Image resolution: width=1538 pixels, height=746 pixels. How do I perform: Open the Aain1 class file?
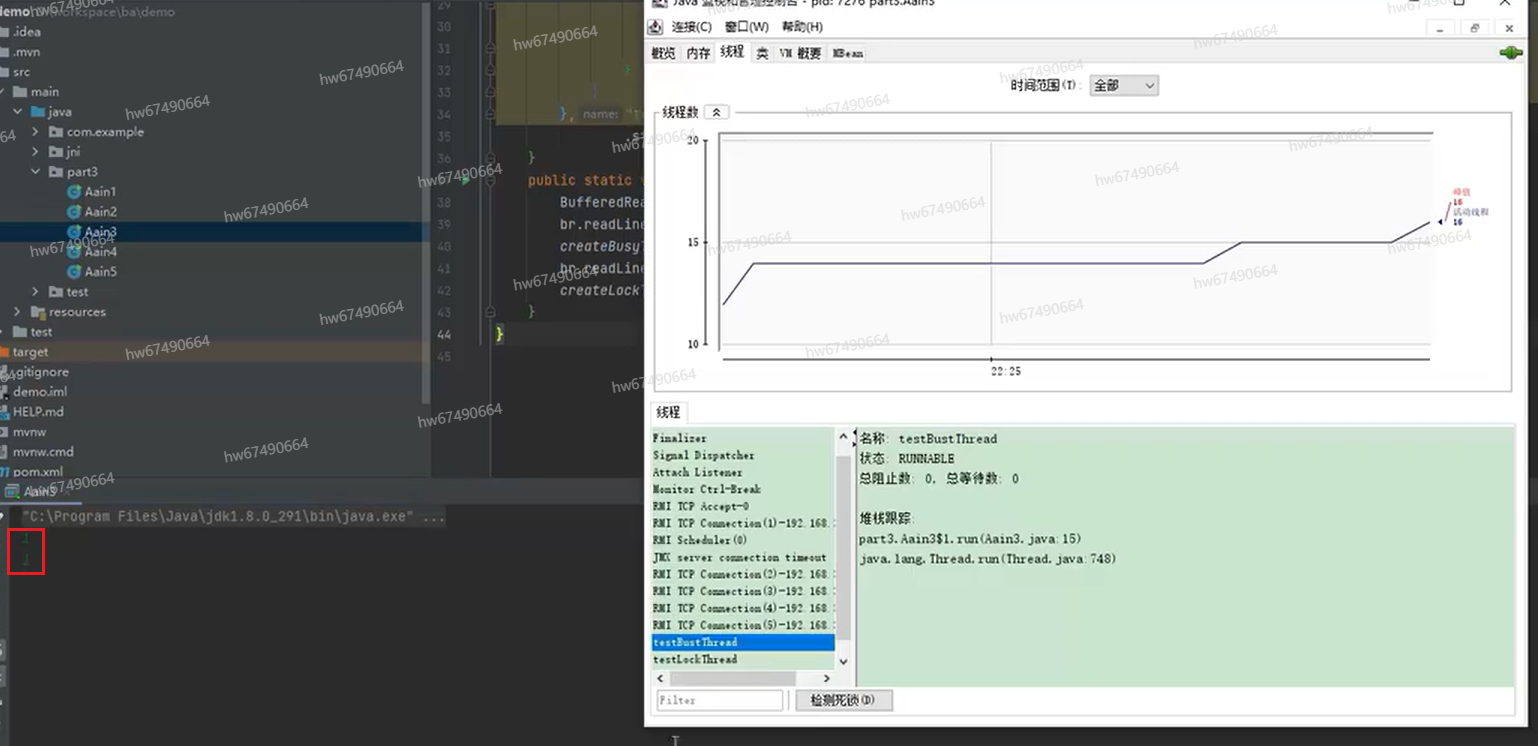click(x=99, y=192)
